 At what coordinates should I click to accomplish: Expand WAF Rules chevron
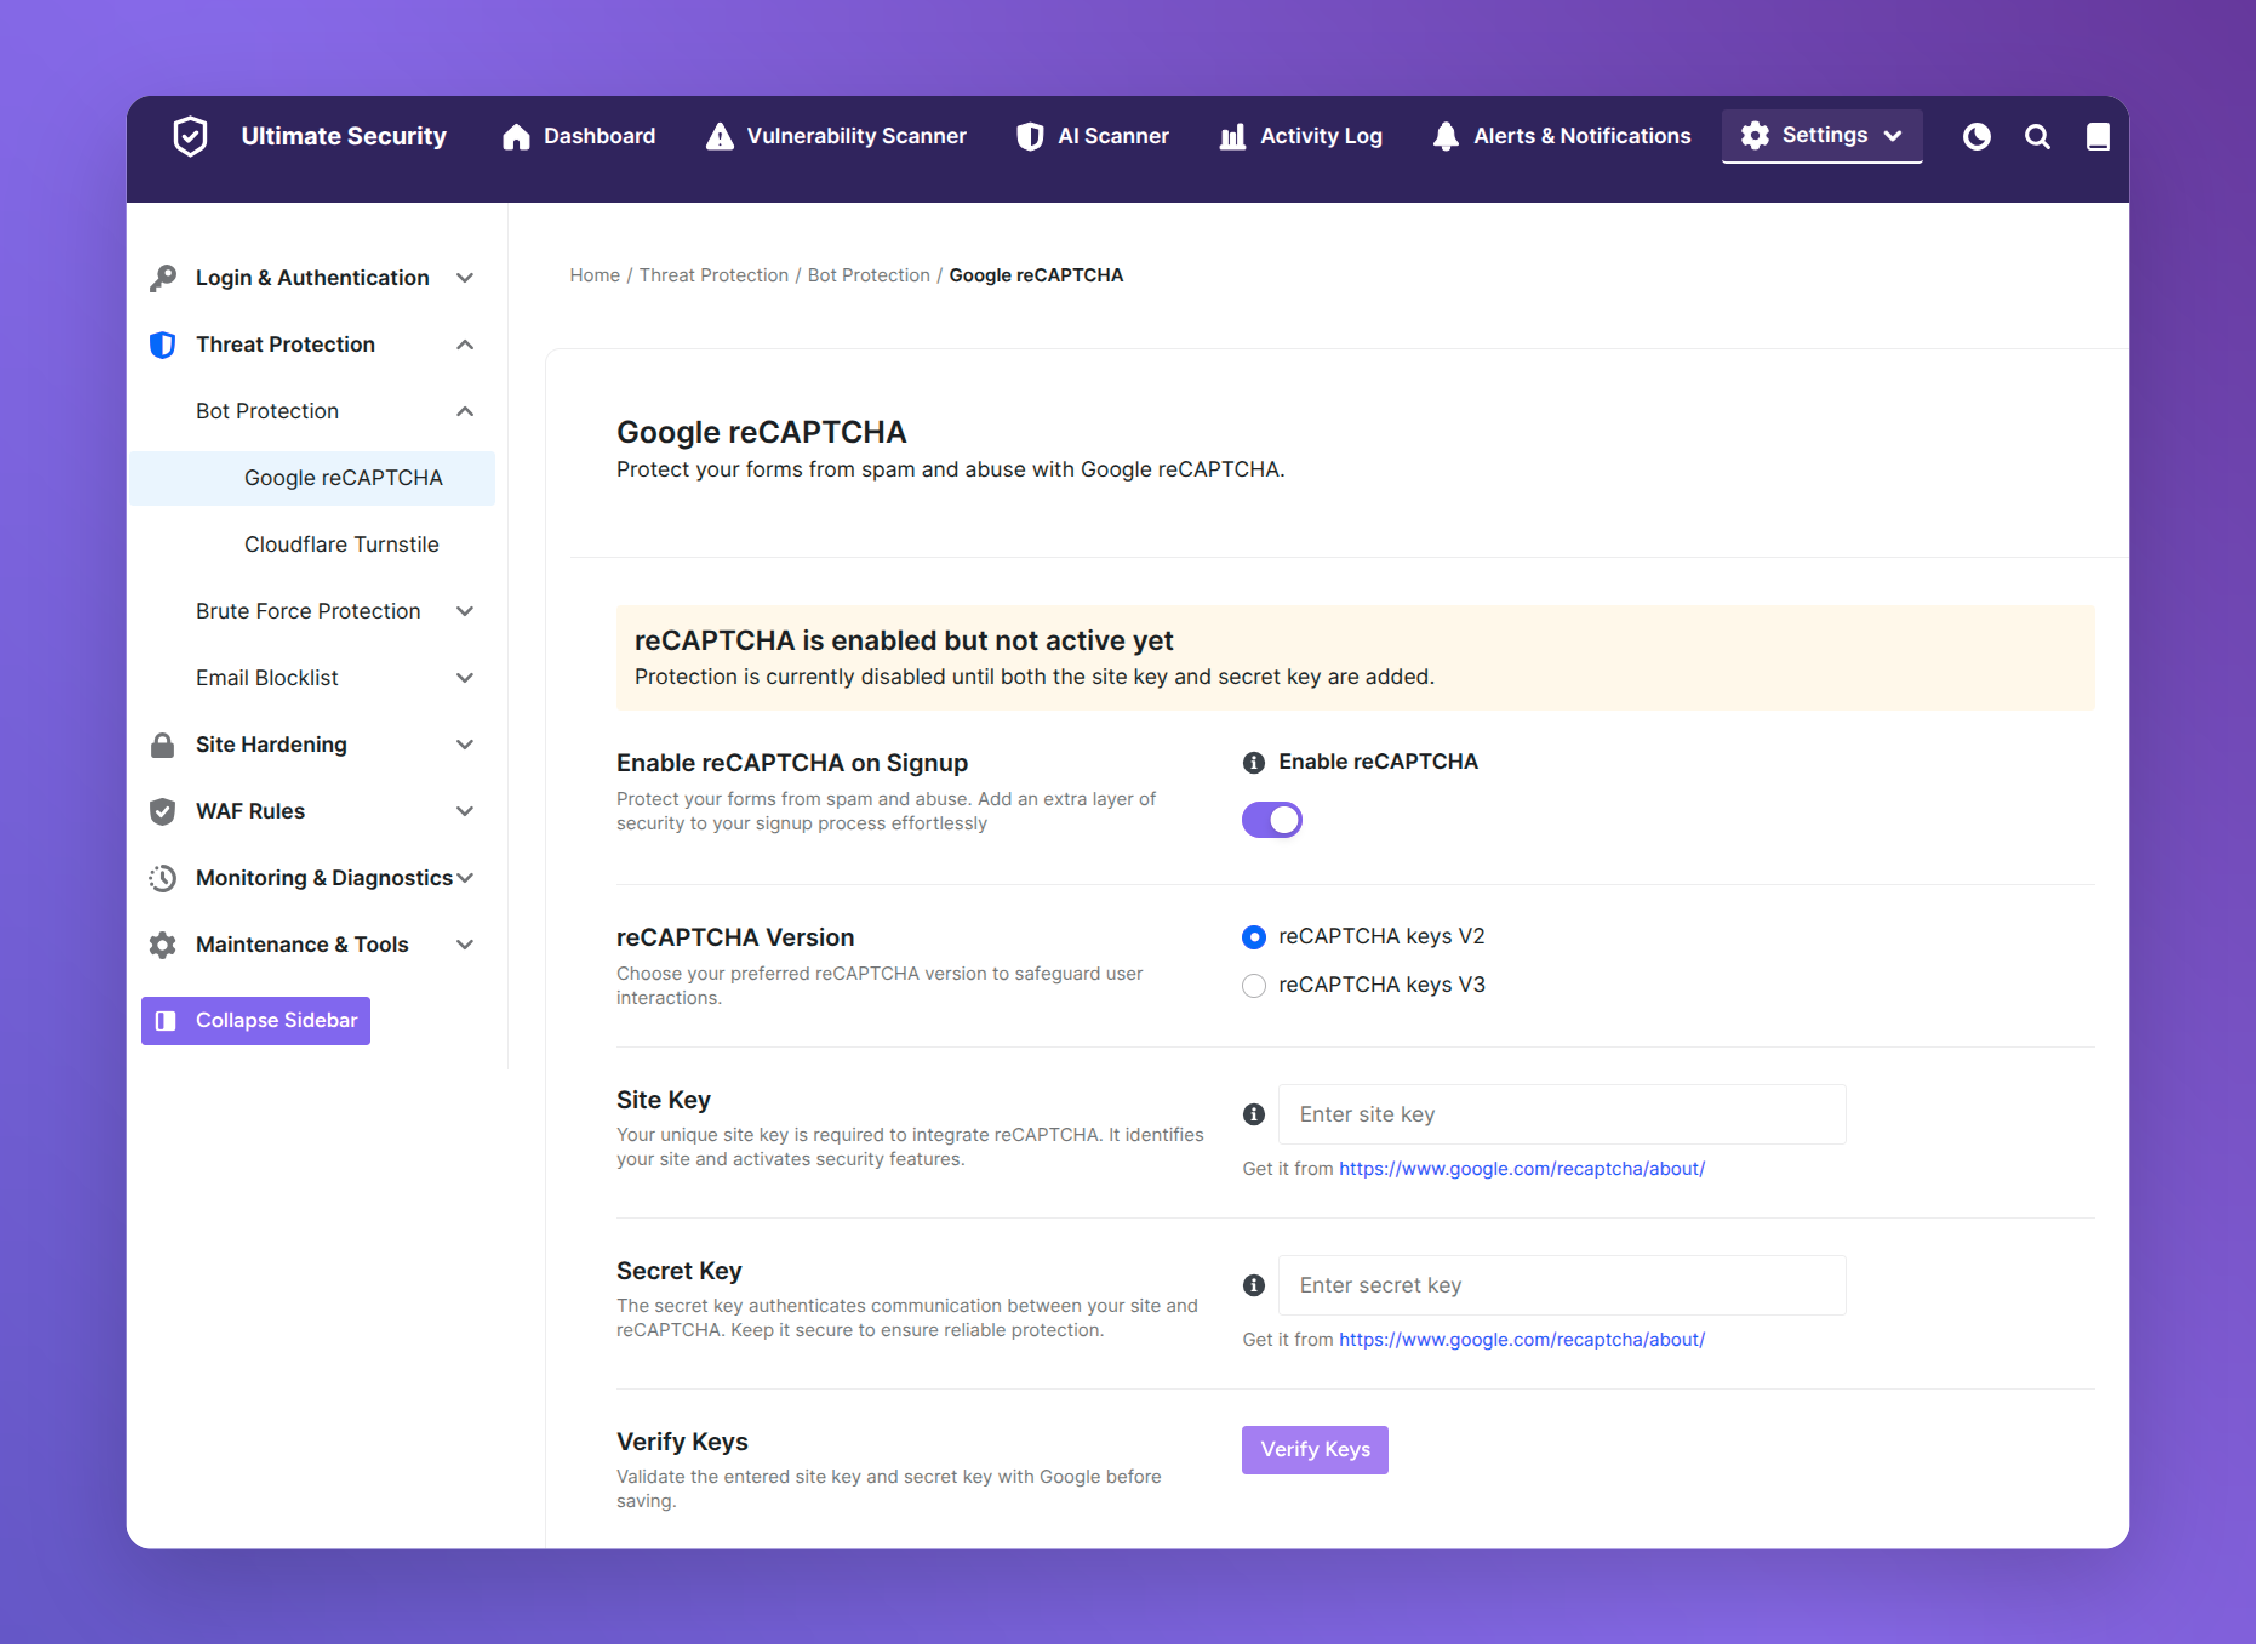coord(464,811)
